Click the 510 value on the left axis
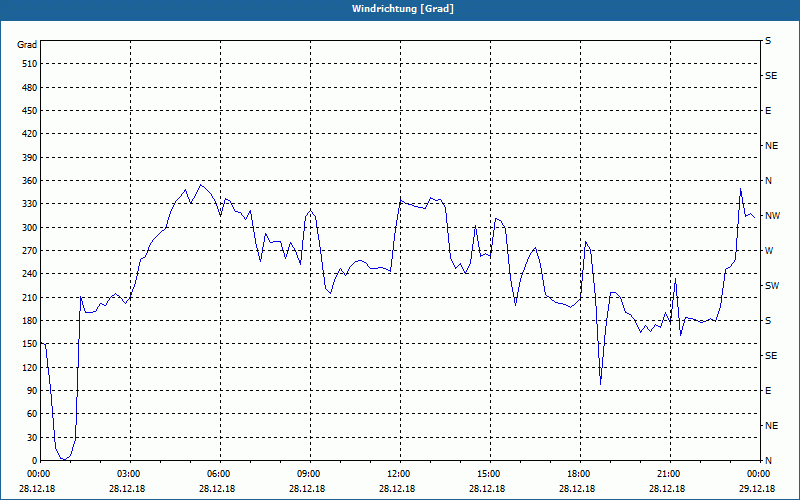Screen dimensions: 800x500 click(x=30, y=64)
